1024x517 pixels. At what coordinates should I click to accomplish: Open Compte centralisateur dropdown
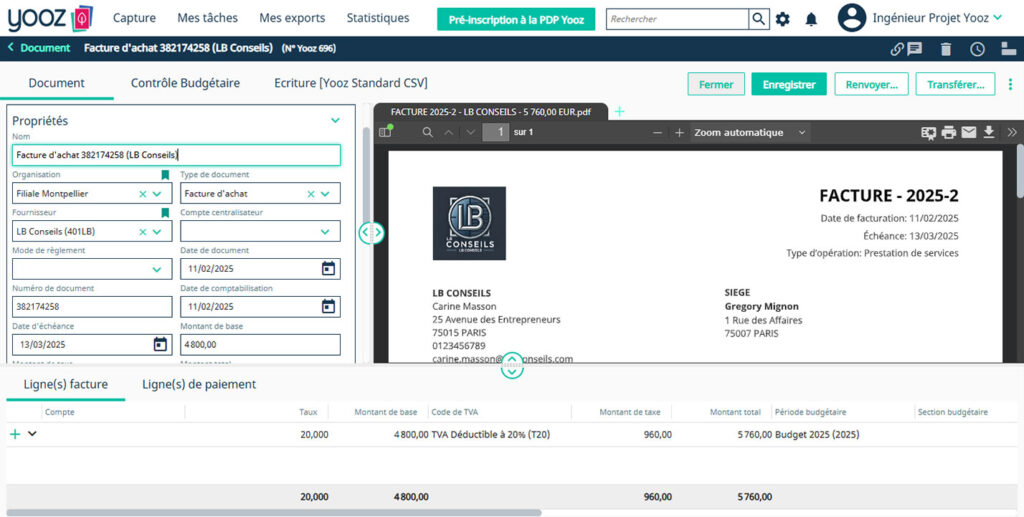click(x=325, y=232)
